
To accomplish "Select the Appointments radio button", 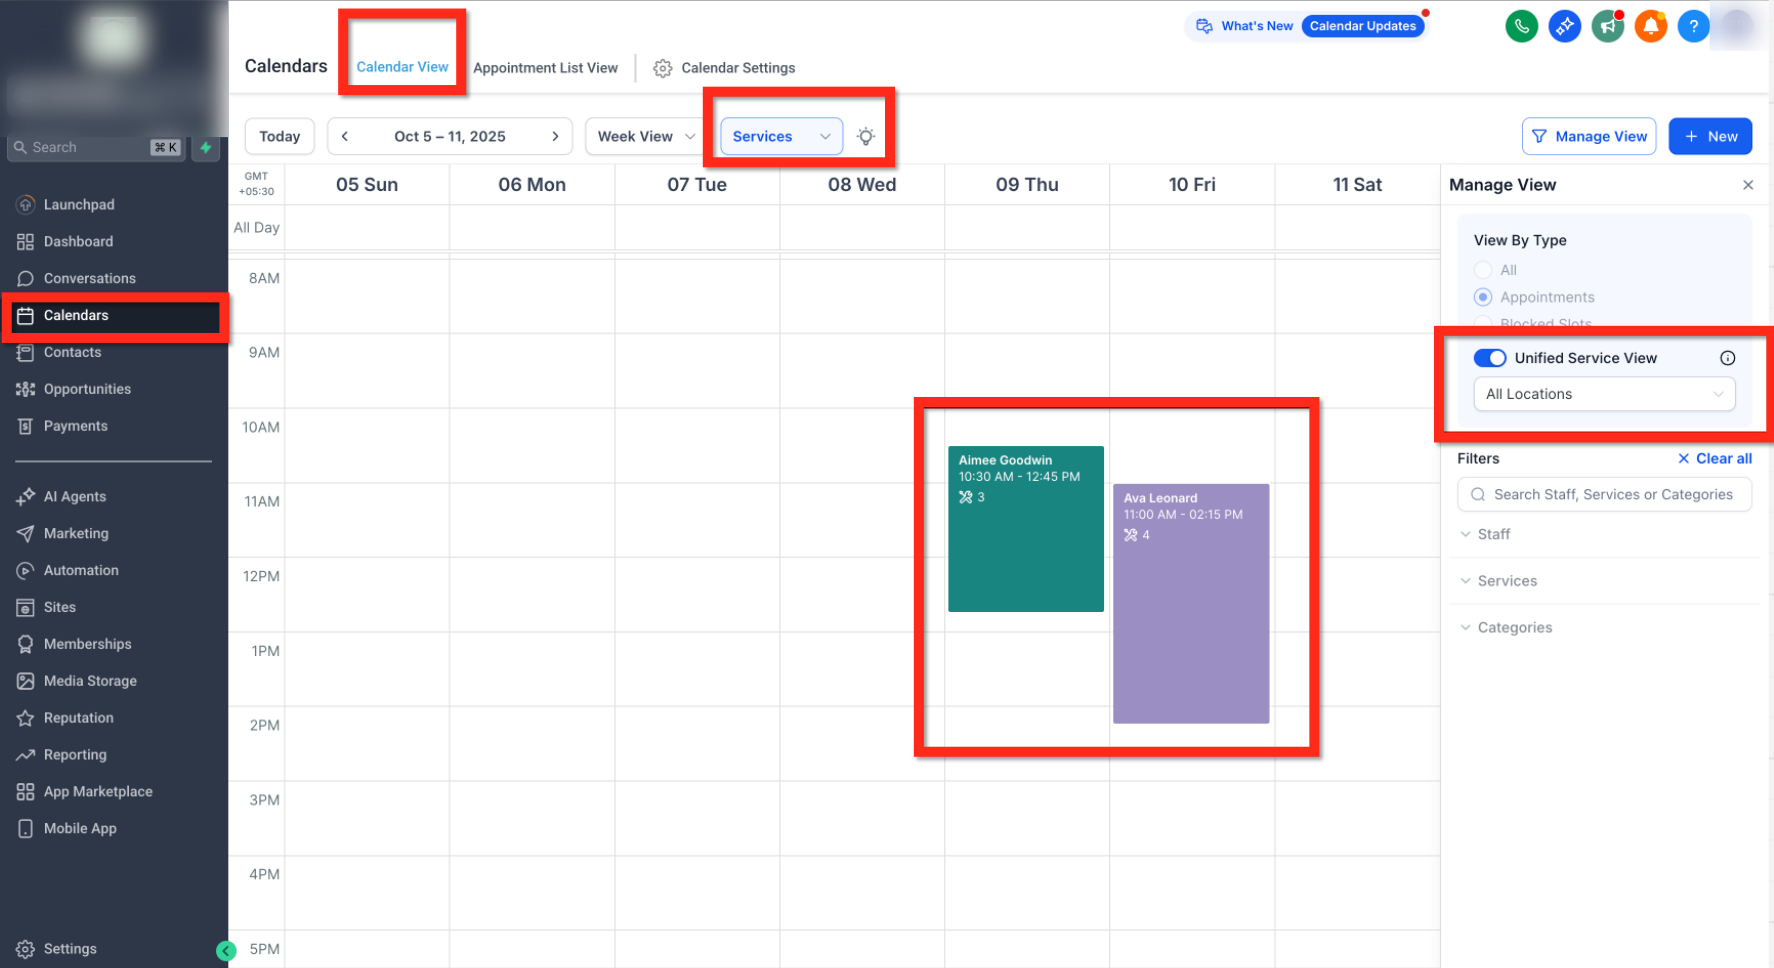I will [1483, 297].
